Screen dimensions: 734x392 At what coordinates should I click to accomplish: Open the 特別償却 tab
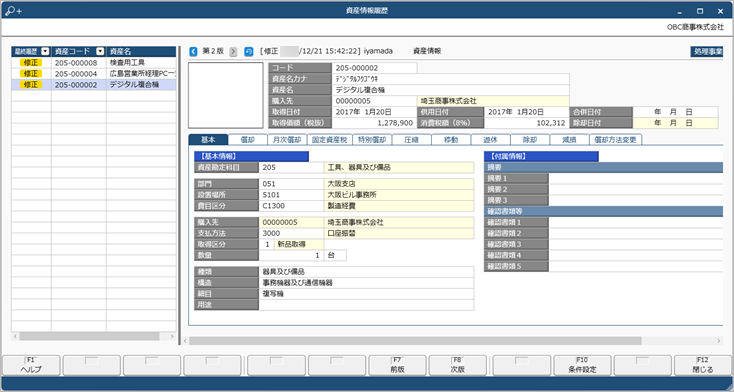coord(372,140)
